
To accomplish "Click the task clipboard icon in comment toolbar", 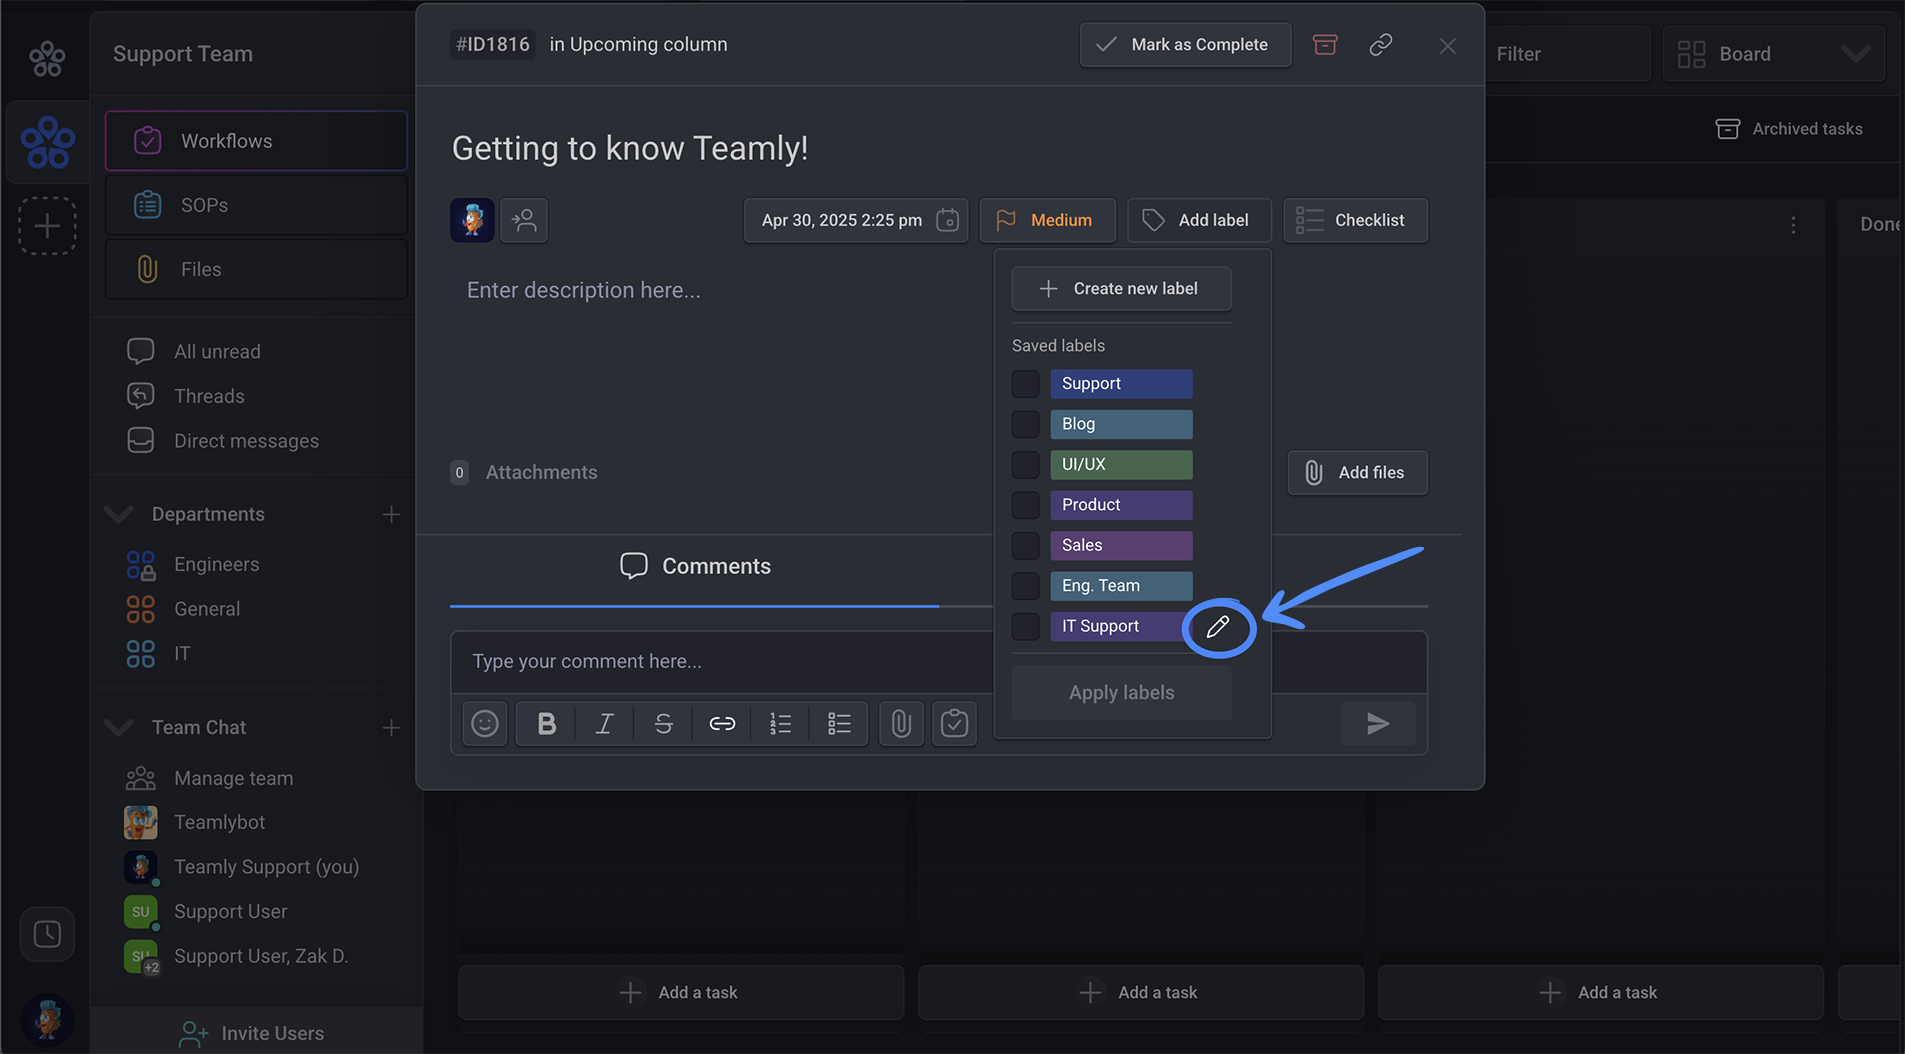I will 954,724.
